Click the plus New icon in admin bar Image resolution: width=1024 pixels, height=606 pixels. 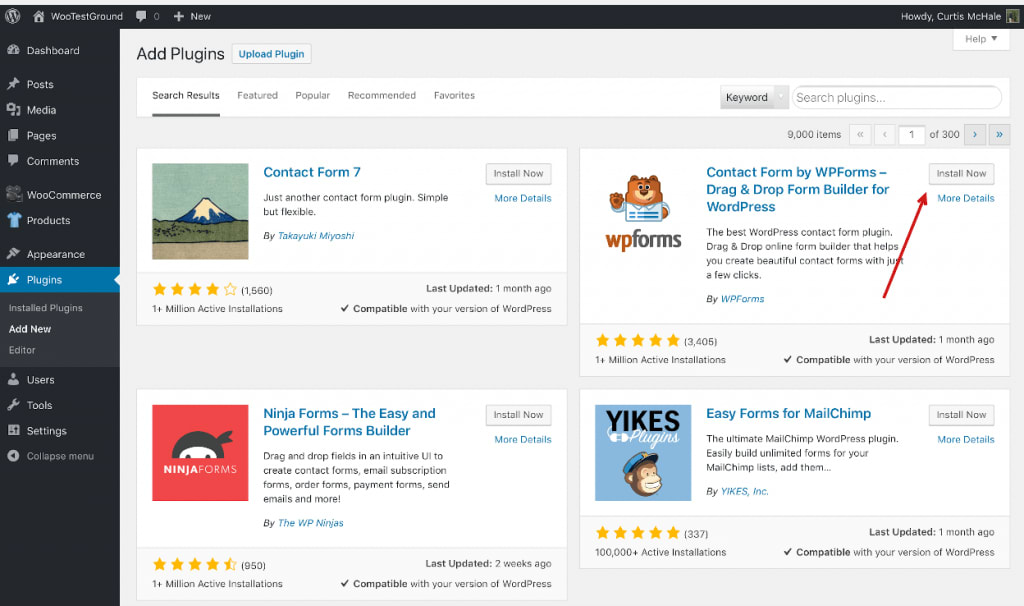(x=178, y=16)
